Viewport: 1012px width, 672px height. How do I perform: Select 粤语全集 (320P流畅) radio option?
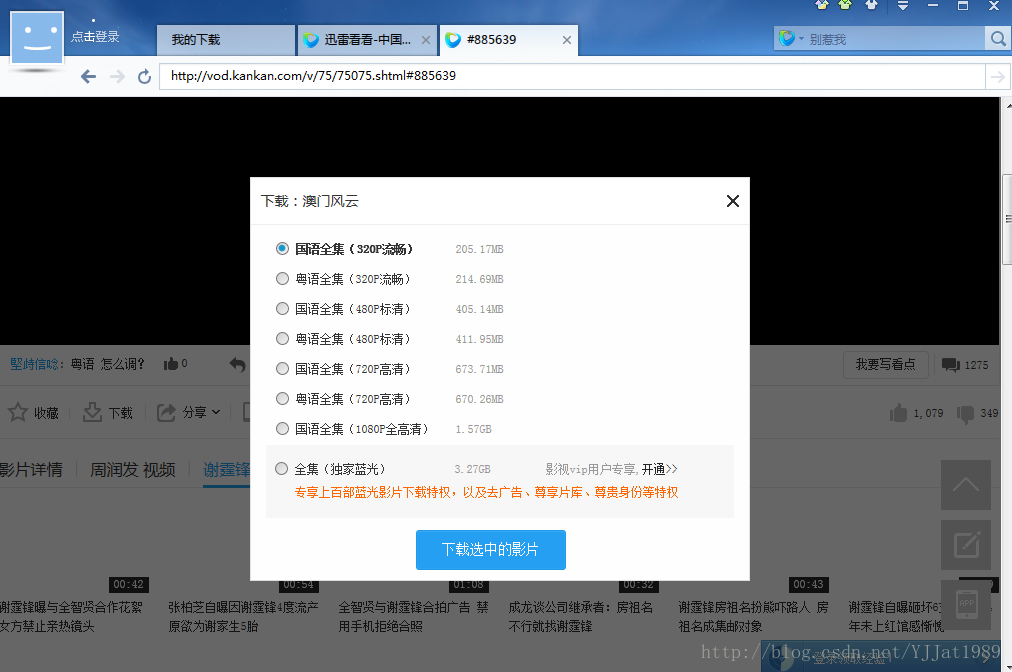click(282, 279)
